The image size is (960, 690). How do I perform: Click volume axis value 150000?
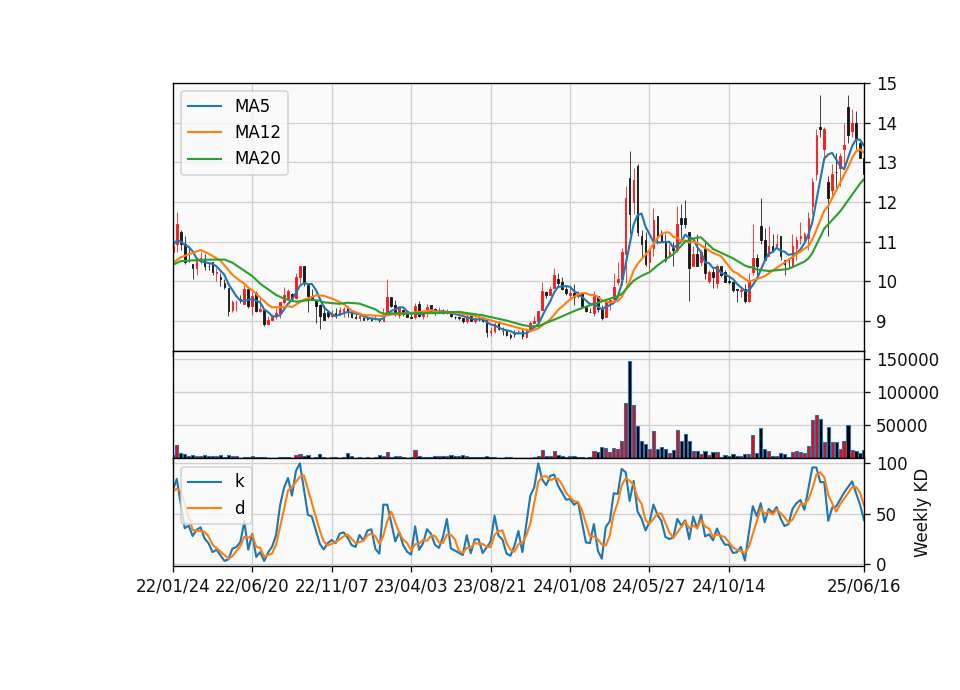(908, 360)
